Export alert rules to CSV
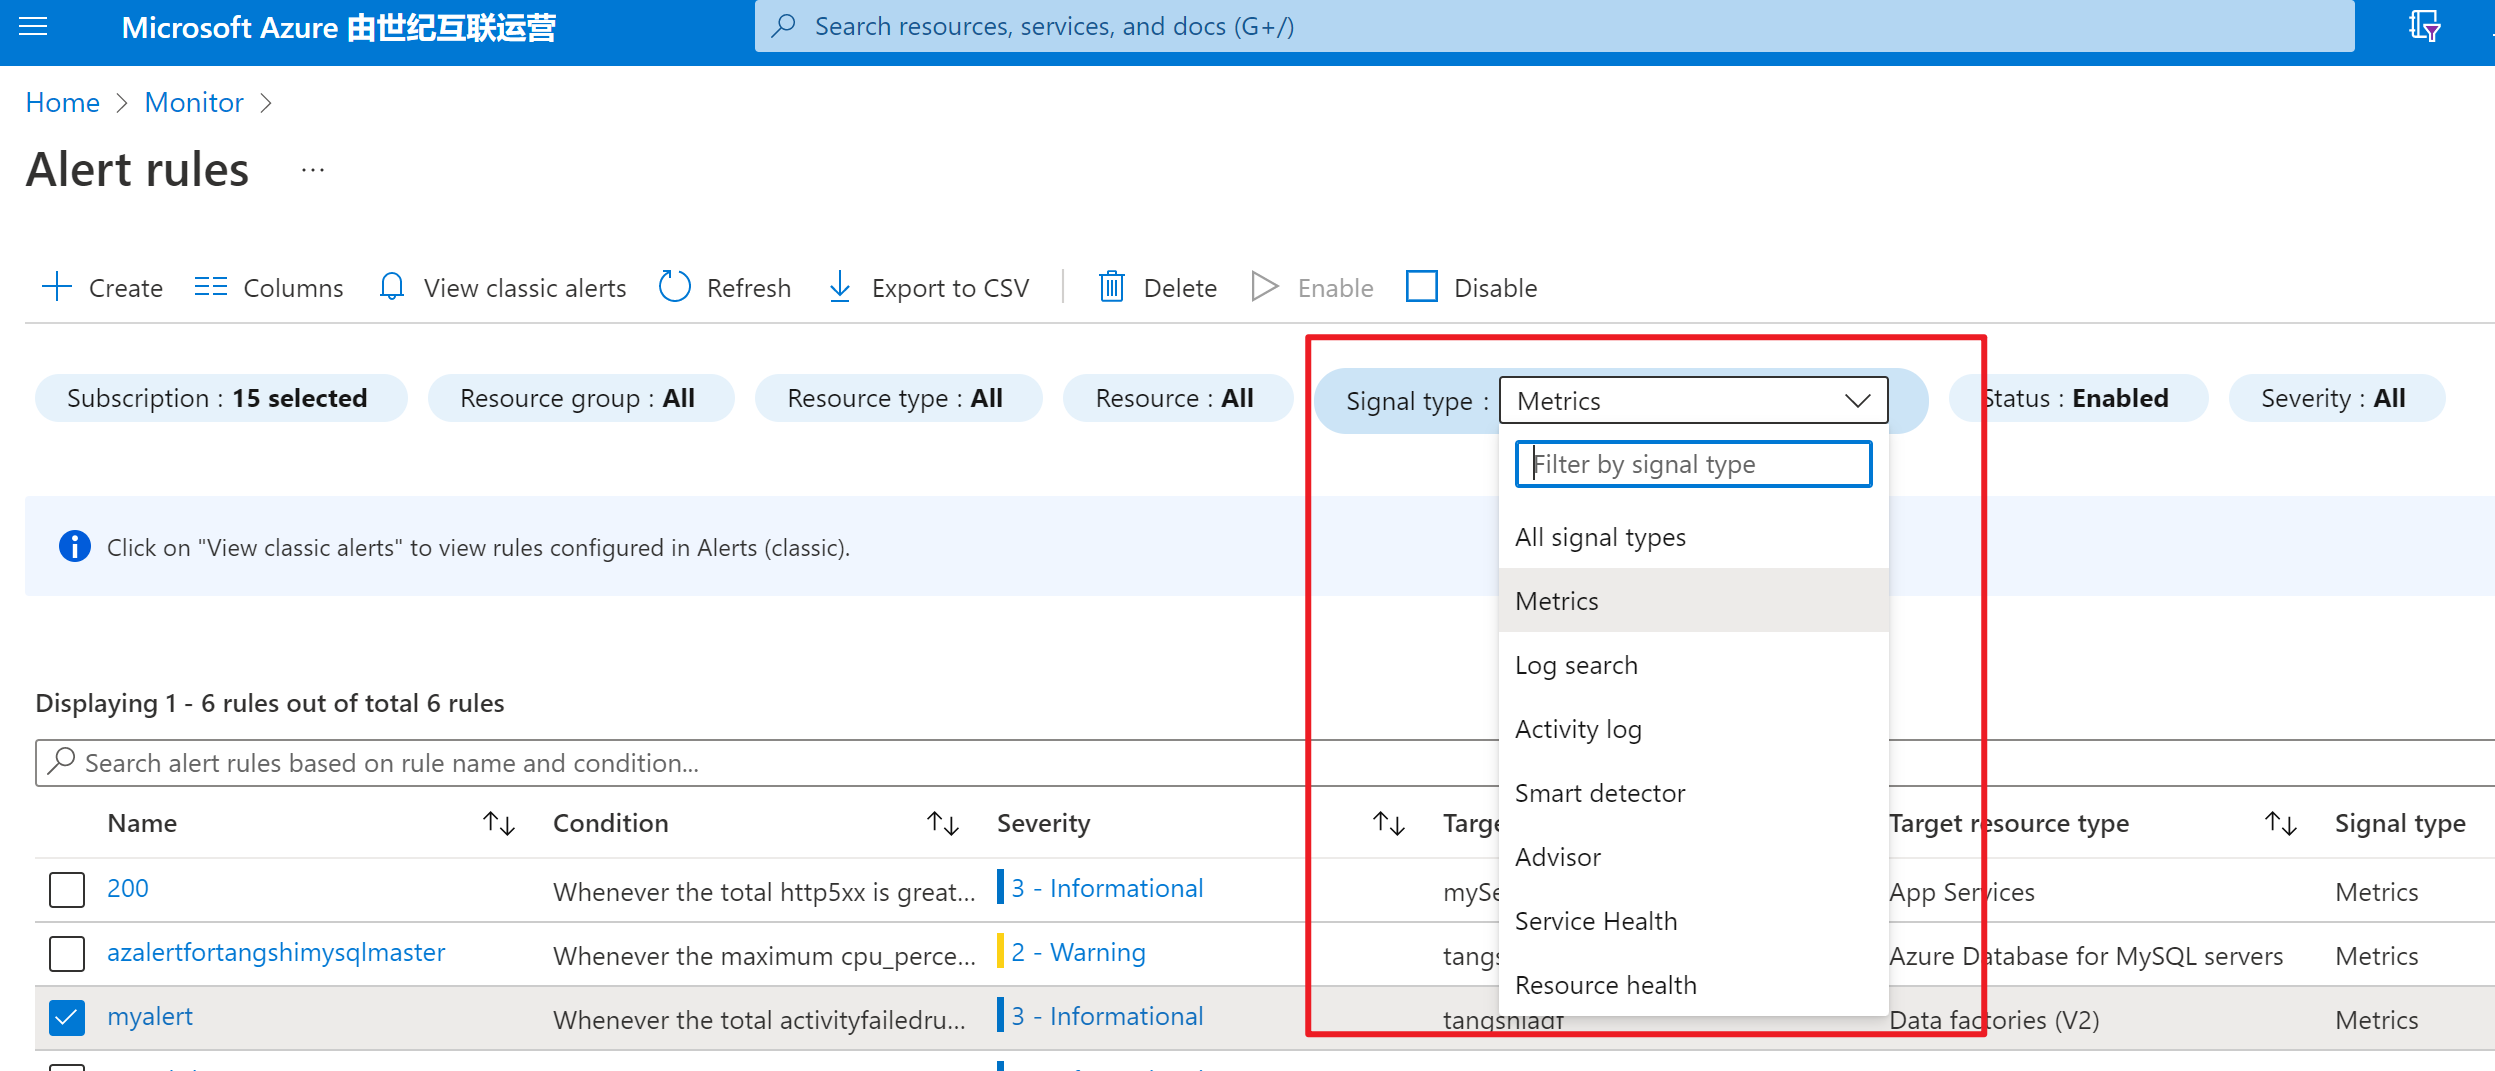Screen dimensions: 2495x1071 (929, 287)
